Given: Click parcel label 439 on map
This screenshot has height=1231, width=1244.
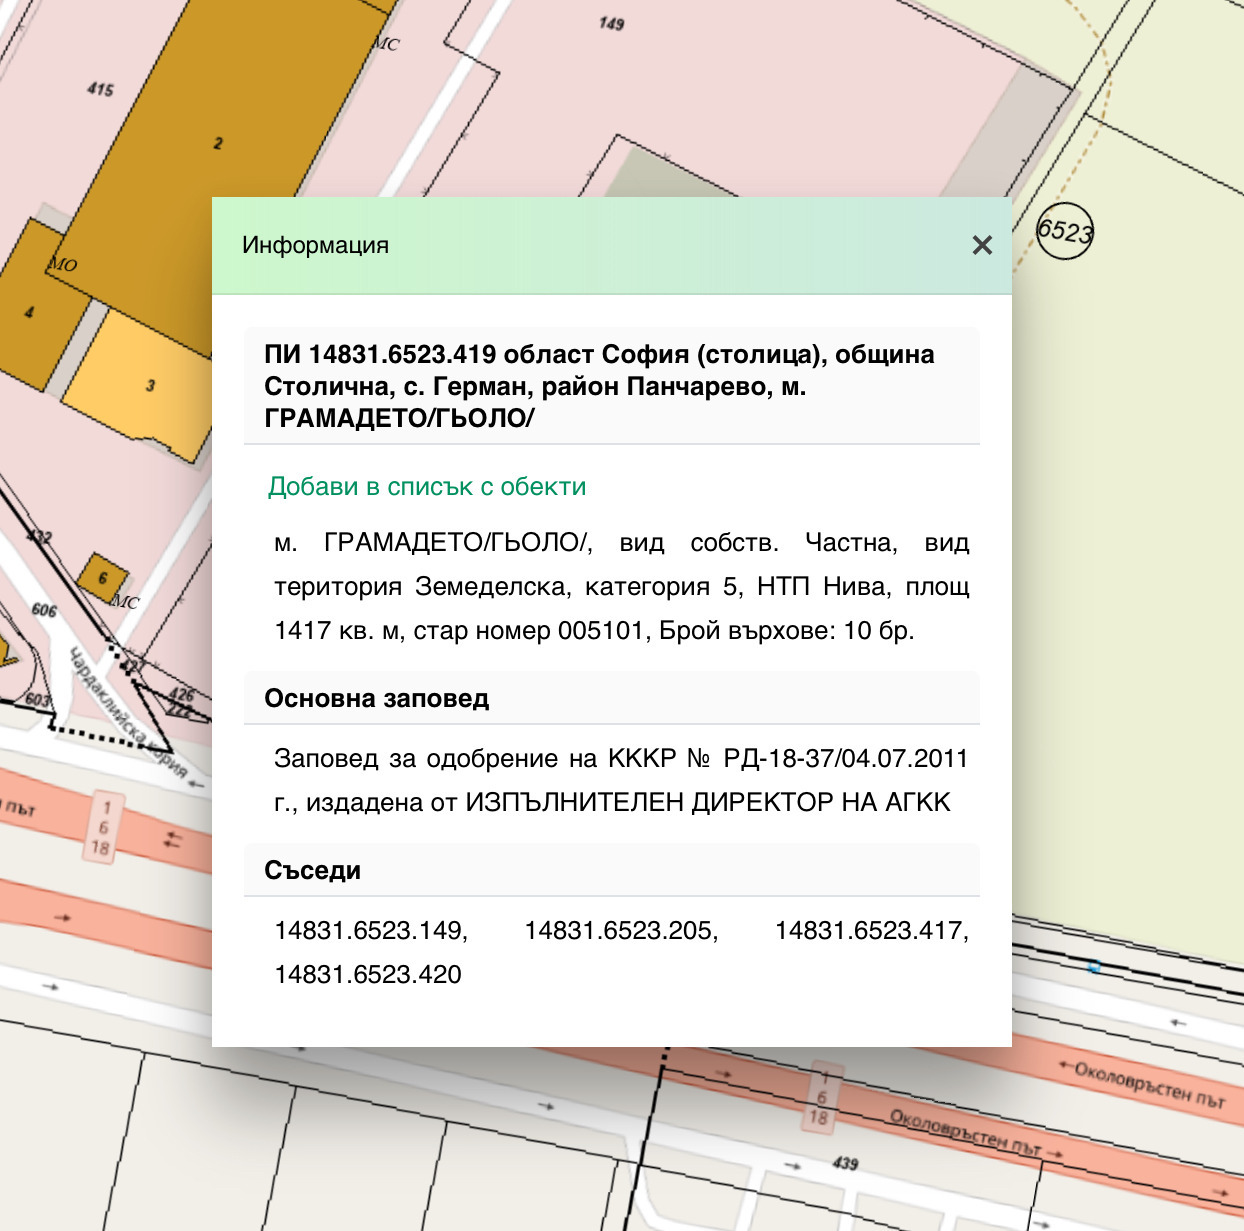Looking at the screenshot, I should pyautogui.click(x=845, y=1163).
